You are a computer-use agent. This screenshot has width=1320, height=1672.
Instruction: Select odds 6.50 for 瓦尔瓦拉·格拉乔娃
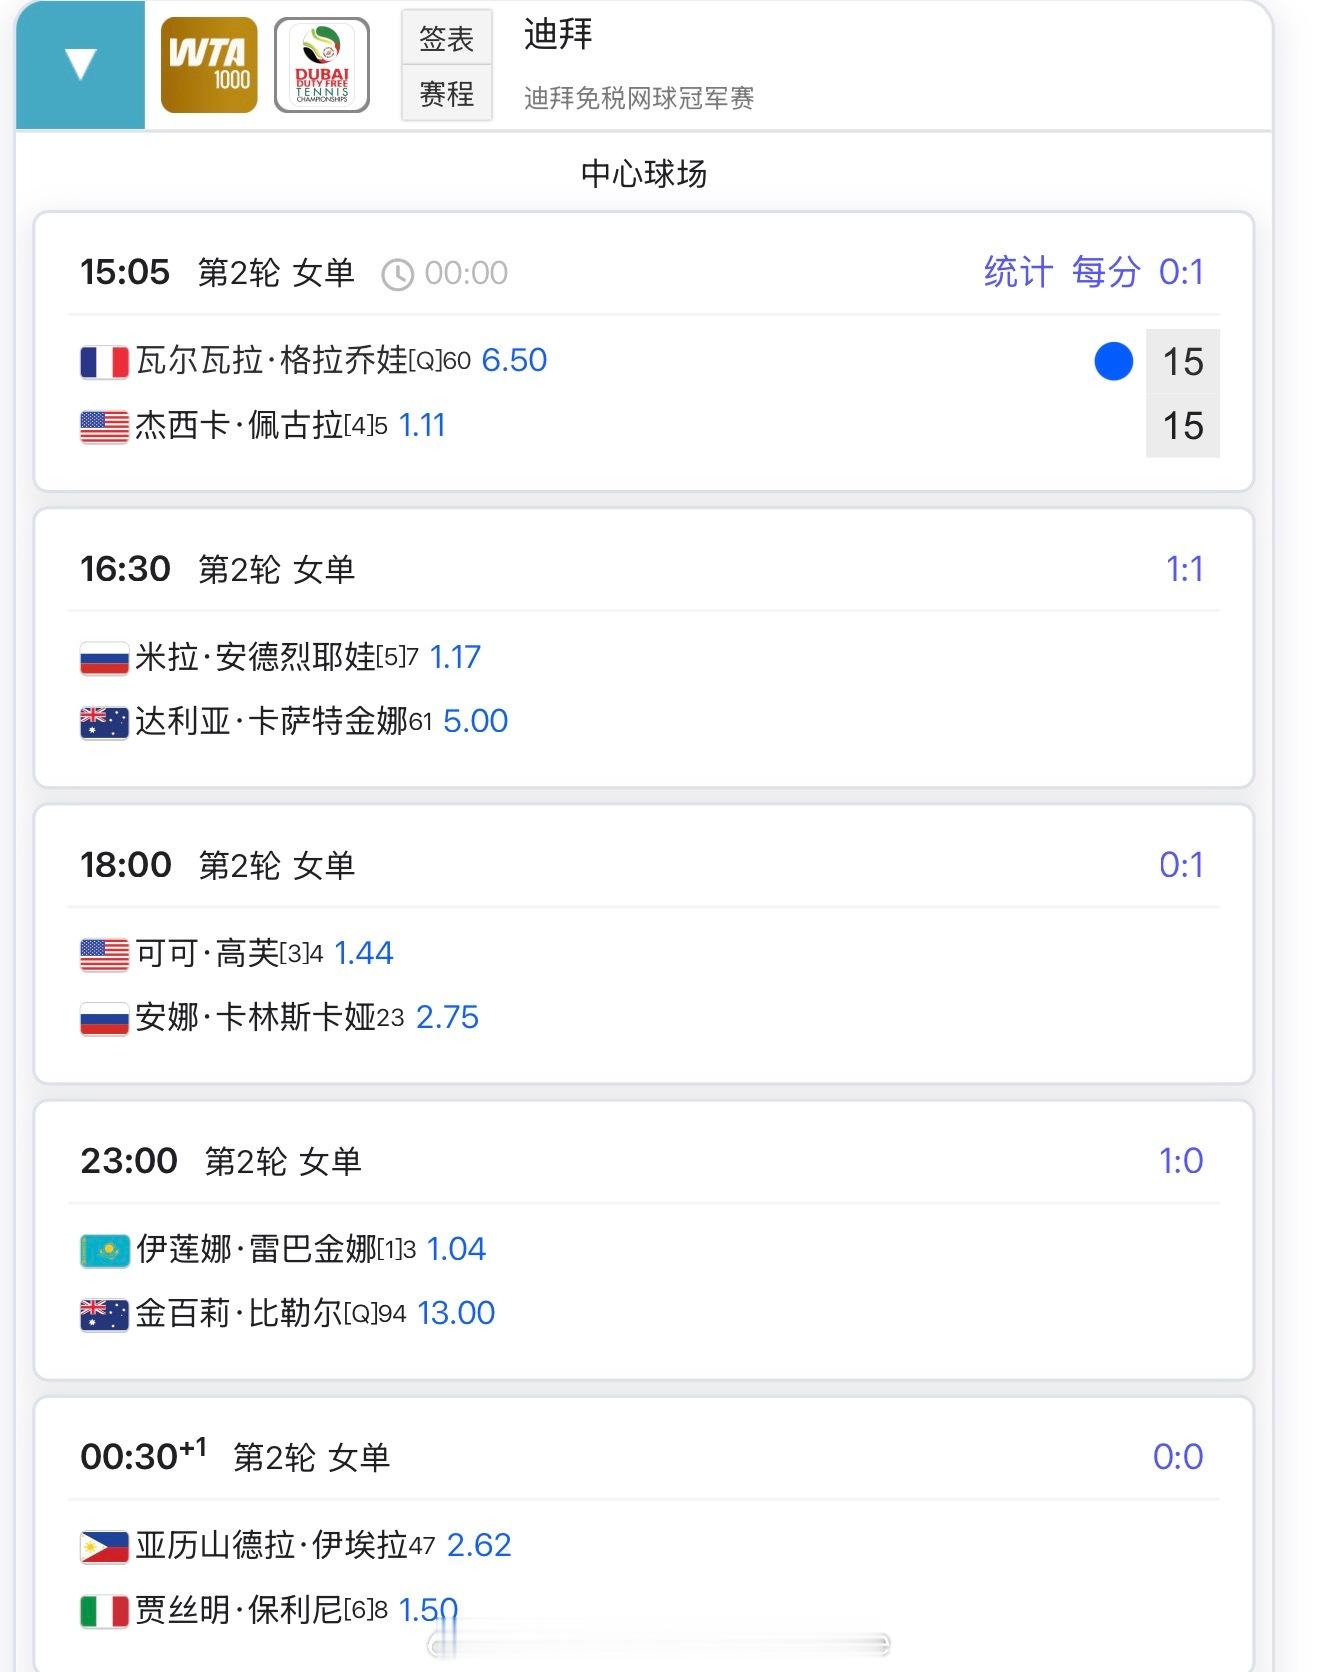pyautogui.click(x=514, y=360)
